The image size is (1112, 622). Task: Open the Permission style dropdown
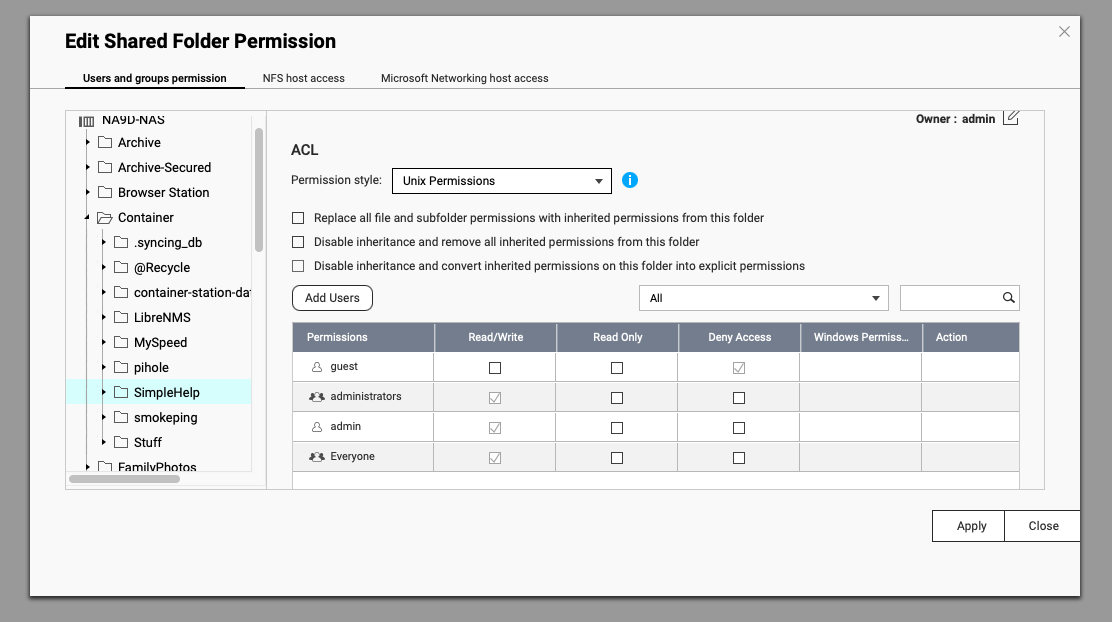[501, 181]
